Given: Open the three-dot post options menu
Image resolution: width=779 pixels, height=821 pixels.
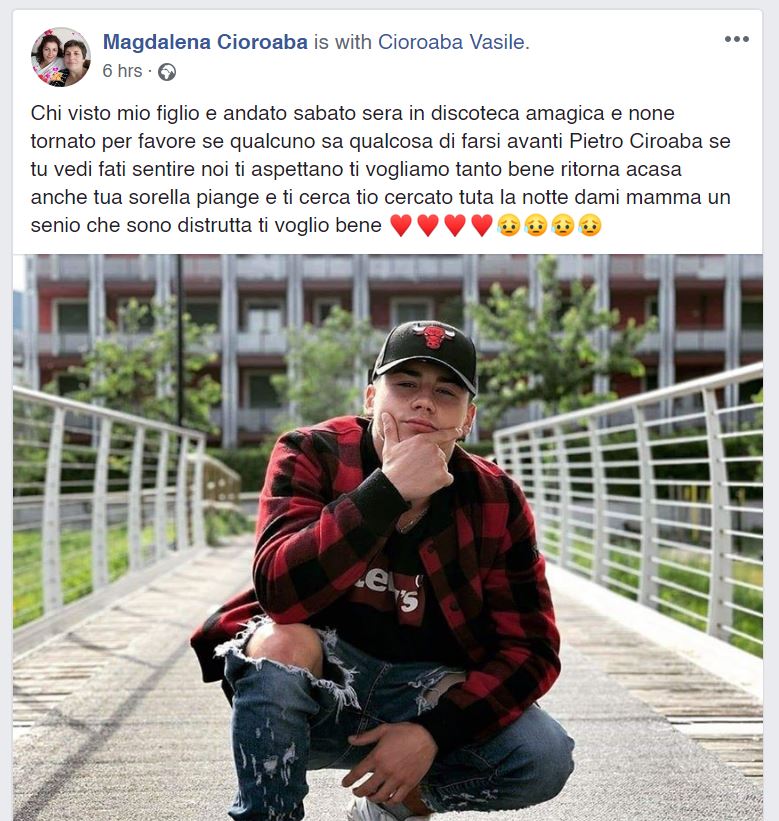Looking at the screenshot, I should 737,39.
